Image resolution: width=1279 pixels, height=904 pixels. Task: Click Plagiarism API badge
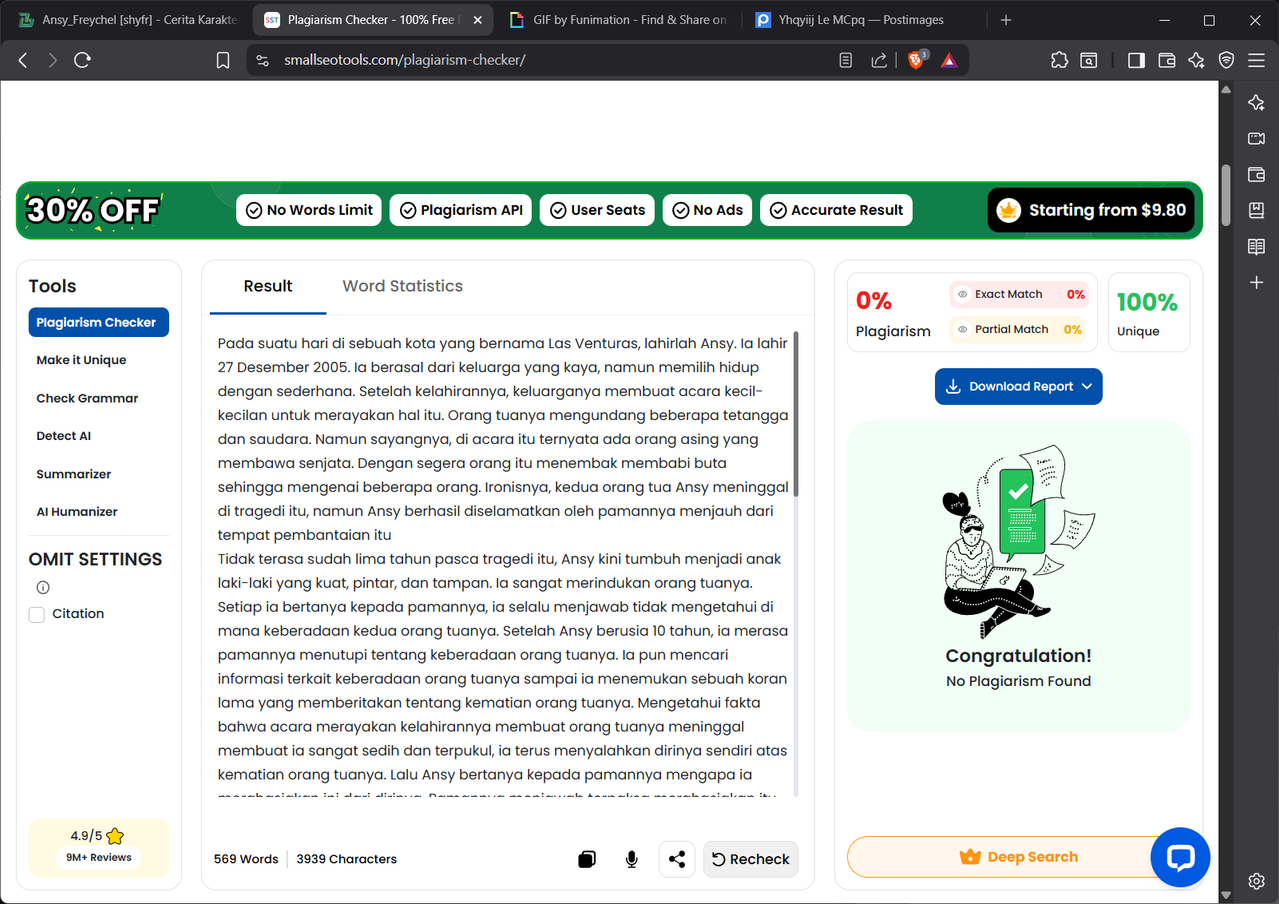pyautogui.click(x=461, y=210)
